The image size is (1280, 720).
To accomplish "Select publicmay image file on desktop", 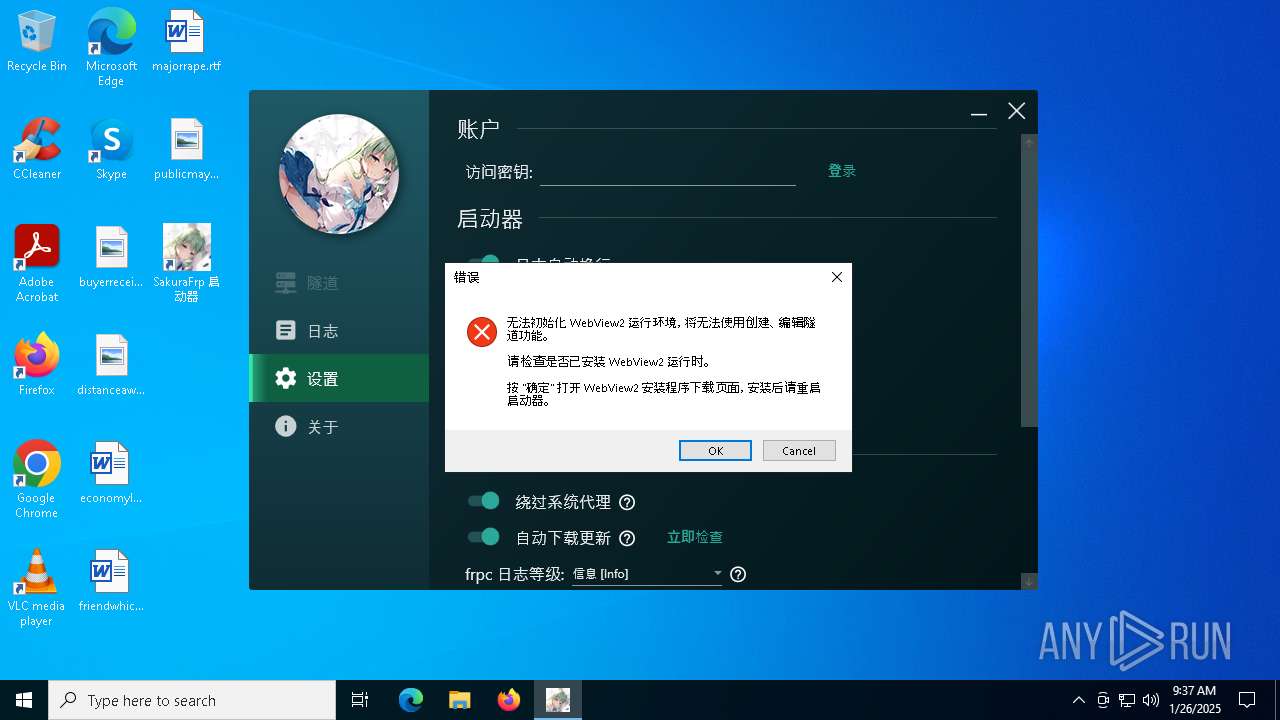I will [186, 149].
